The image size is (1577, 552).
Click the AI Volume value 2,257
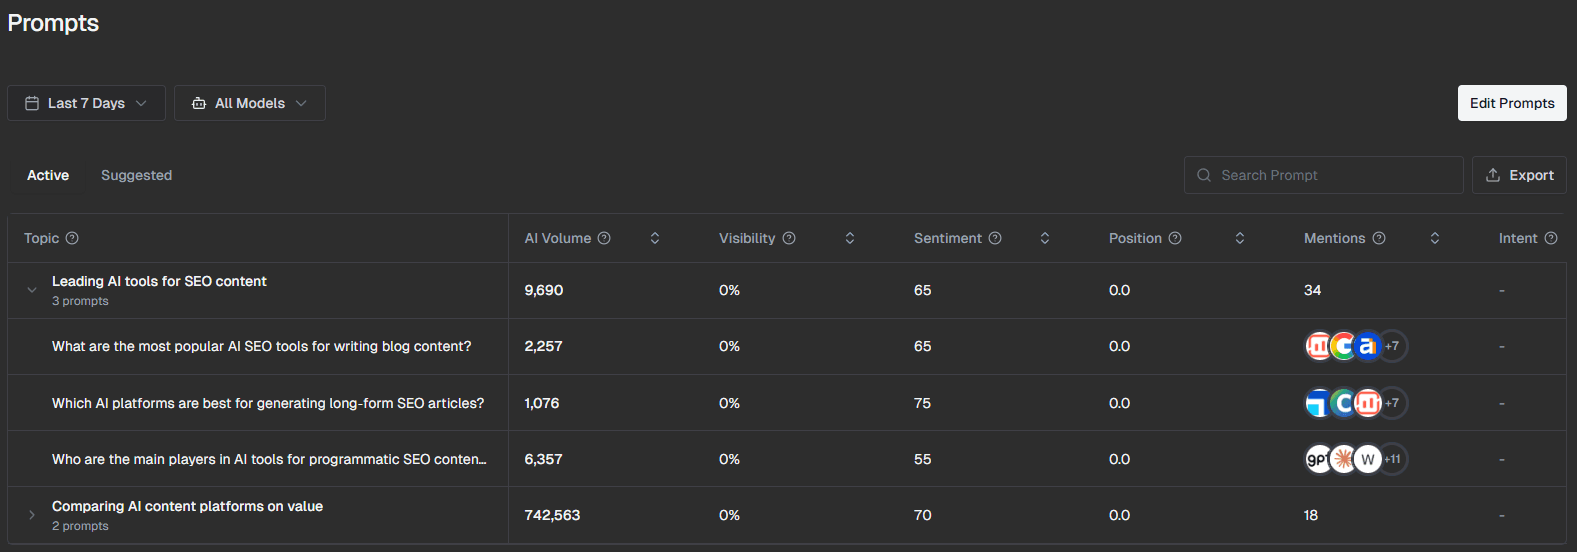tap(543, 346)
